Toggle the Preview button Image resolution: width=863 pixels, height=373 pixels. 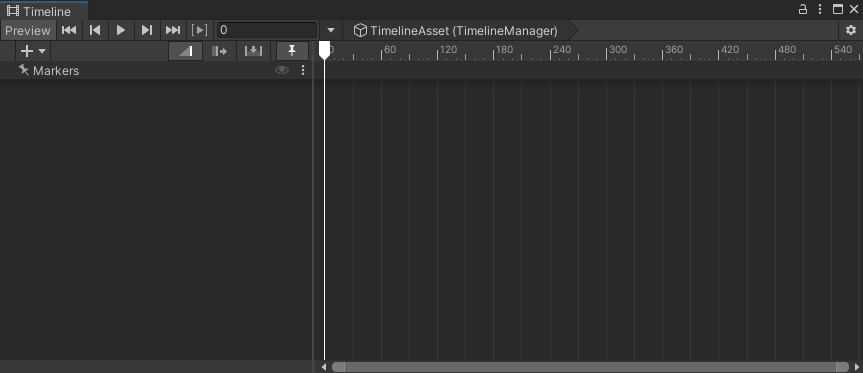28,30
